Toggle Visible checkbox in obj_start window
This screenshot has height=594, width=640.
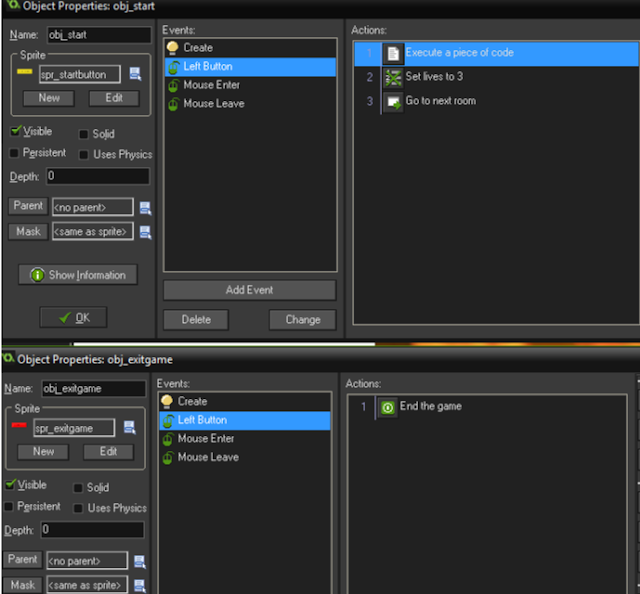pyautogui.click(x=16, y=131)
